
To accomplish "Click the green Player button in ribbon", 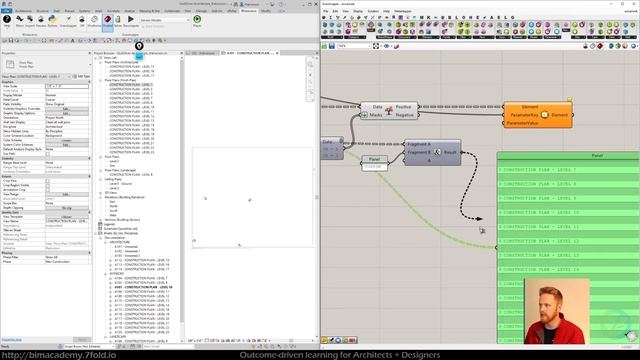I will (x=197, y=19).
